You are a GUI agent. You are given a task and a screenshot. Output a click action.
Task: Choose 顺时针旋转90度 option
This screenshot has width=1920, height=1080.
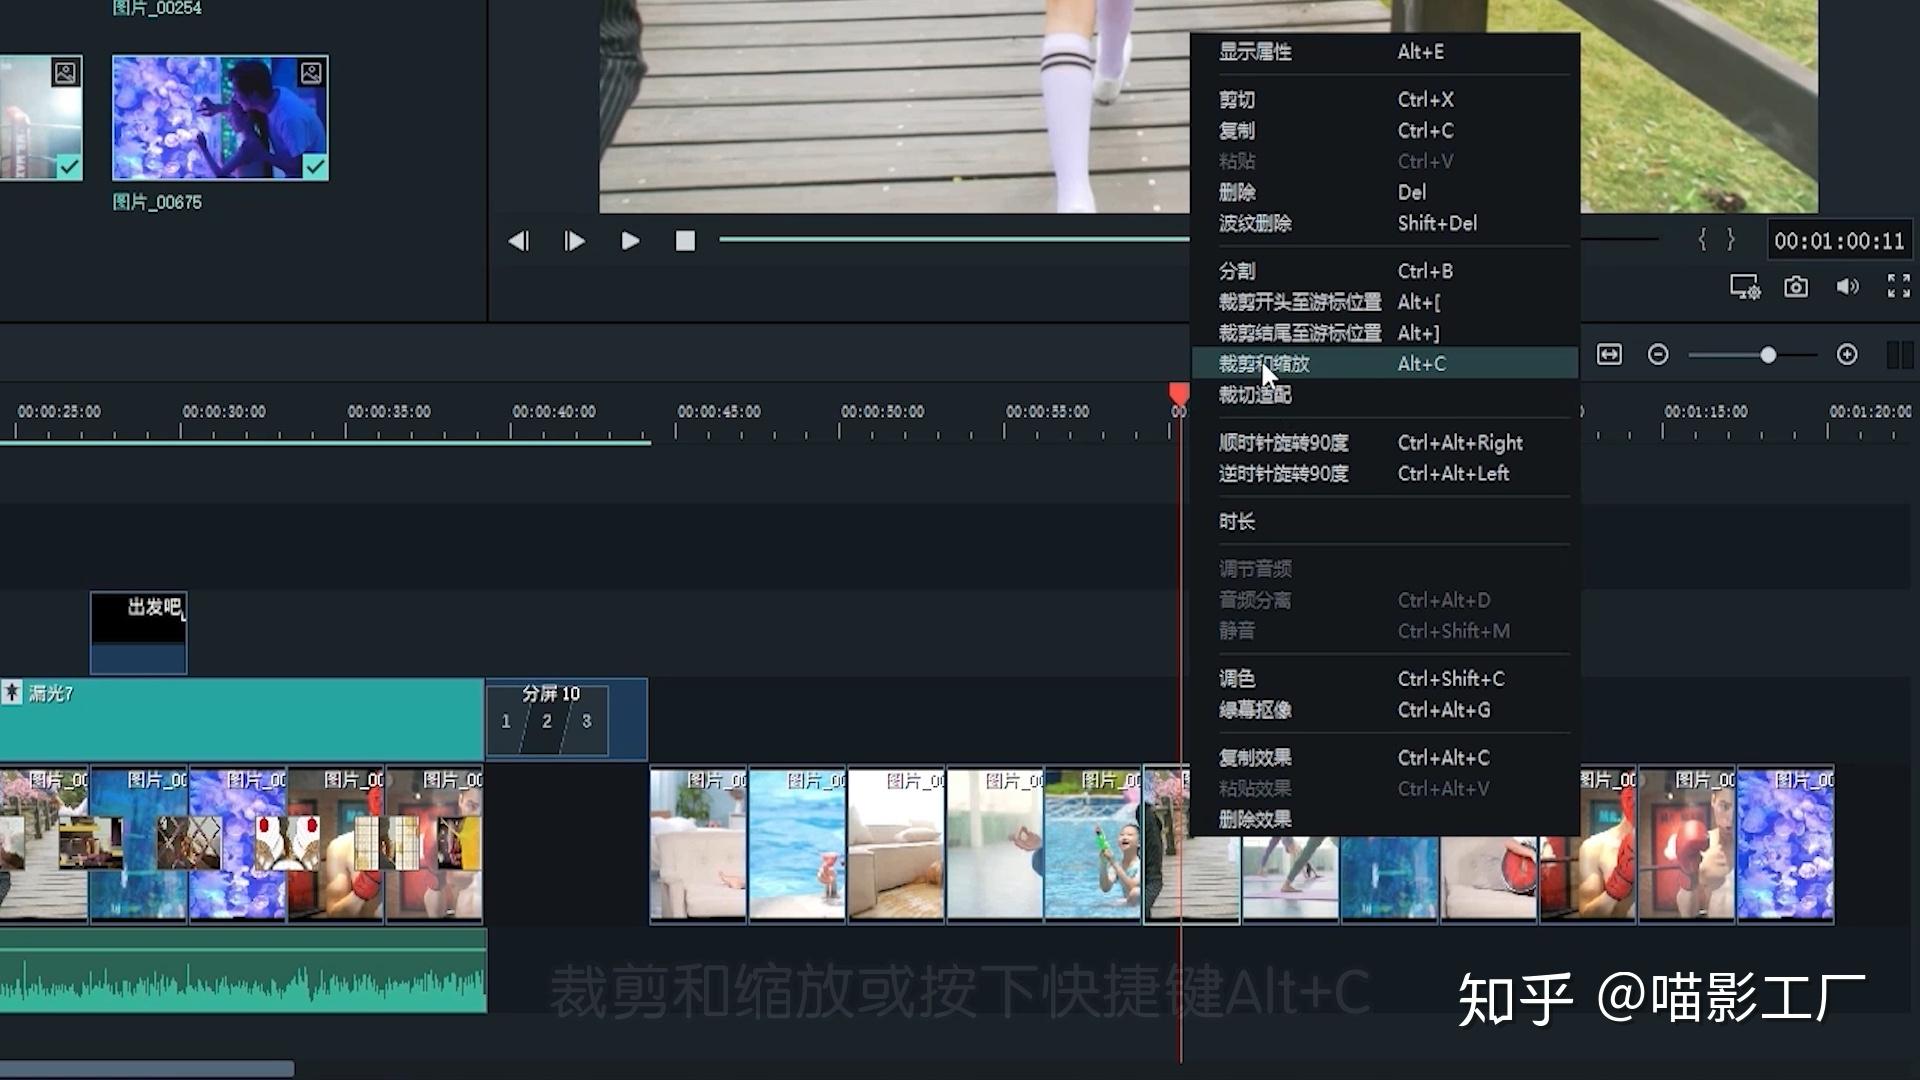point(1384,443)
